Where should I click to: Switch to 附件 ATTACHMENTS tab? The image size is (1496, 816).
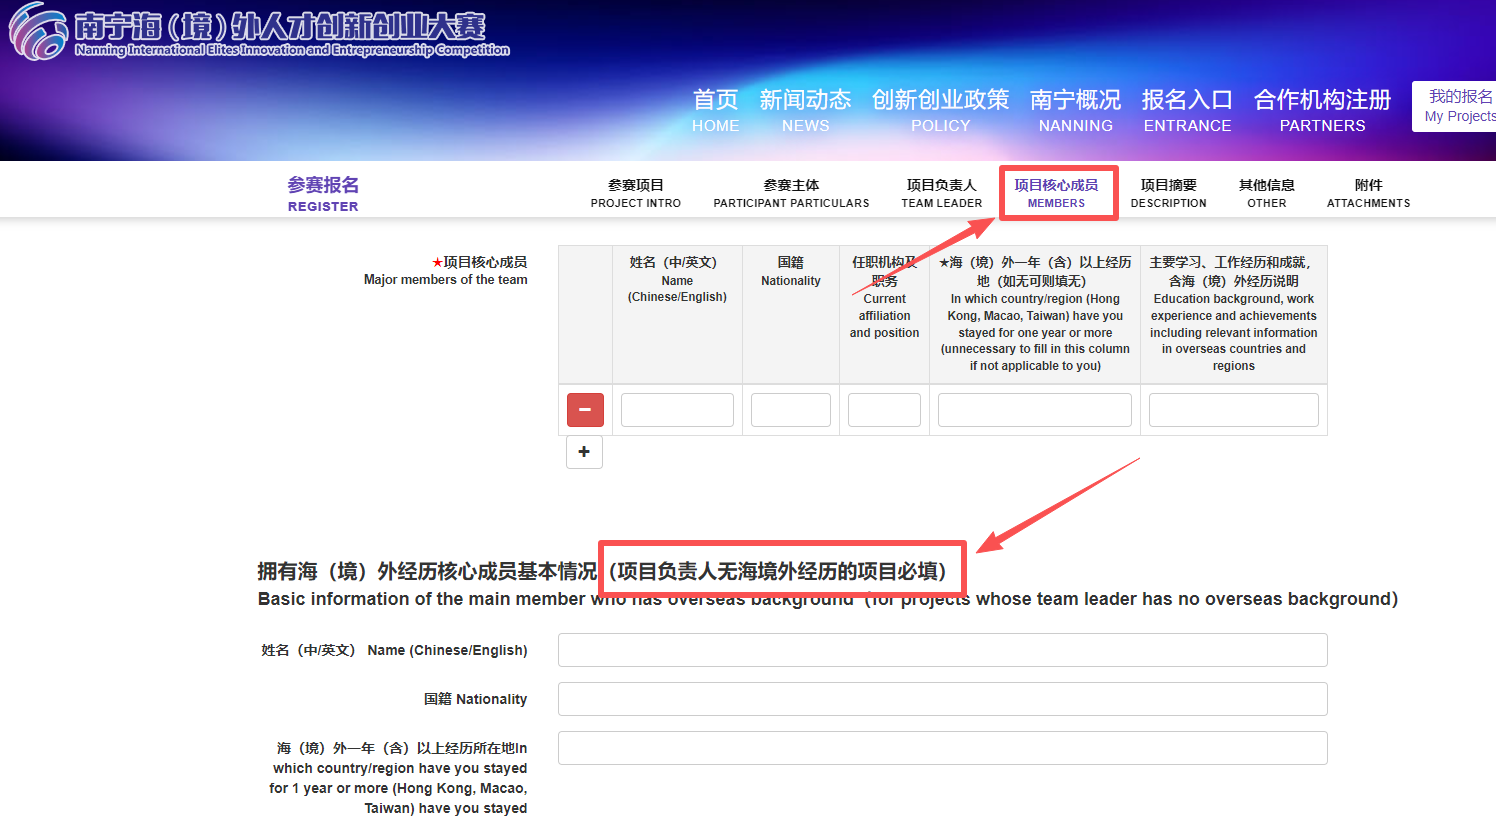(1369, 193)
